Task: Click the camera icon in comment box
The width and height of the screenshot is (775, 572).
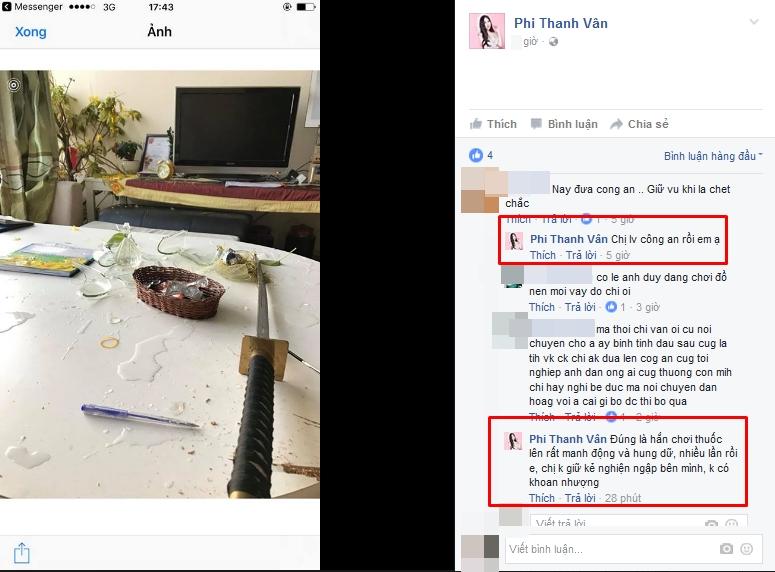Action: [726, 549]
